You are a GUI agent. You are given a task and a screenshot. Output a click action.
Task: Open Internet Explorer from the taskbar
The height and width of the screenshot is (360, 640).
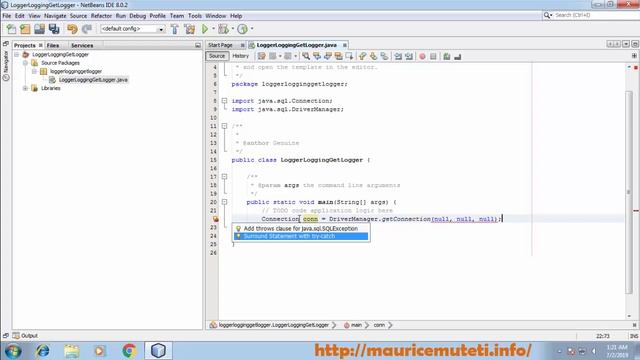tap(43, 351)
